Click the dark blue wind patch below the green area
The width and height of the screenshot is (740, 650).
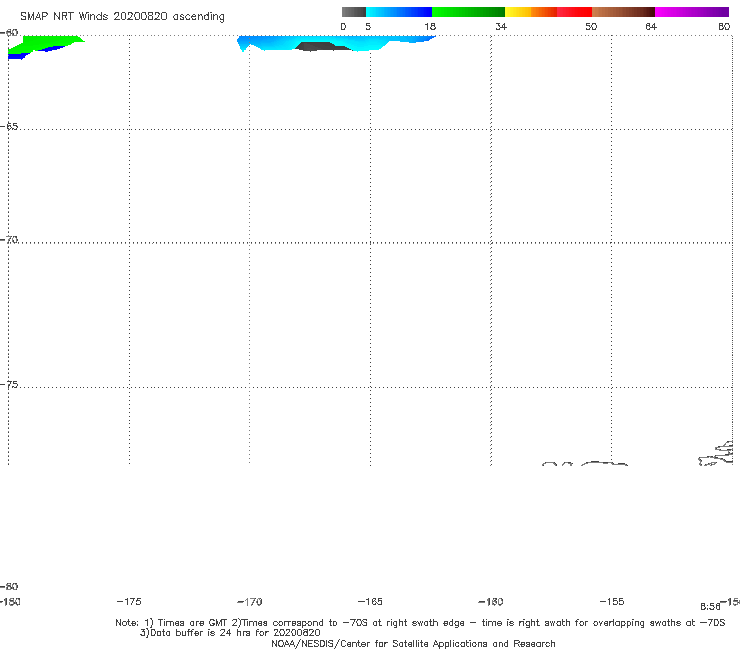click(18, 56)
